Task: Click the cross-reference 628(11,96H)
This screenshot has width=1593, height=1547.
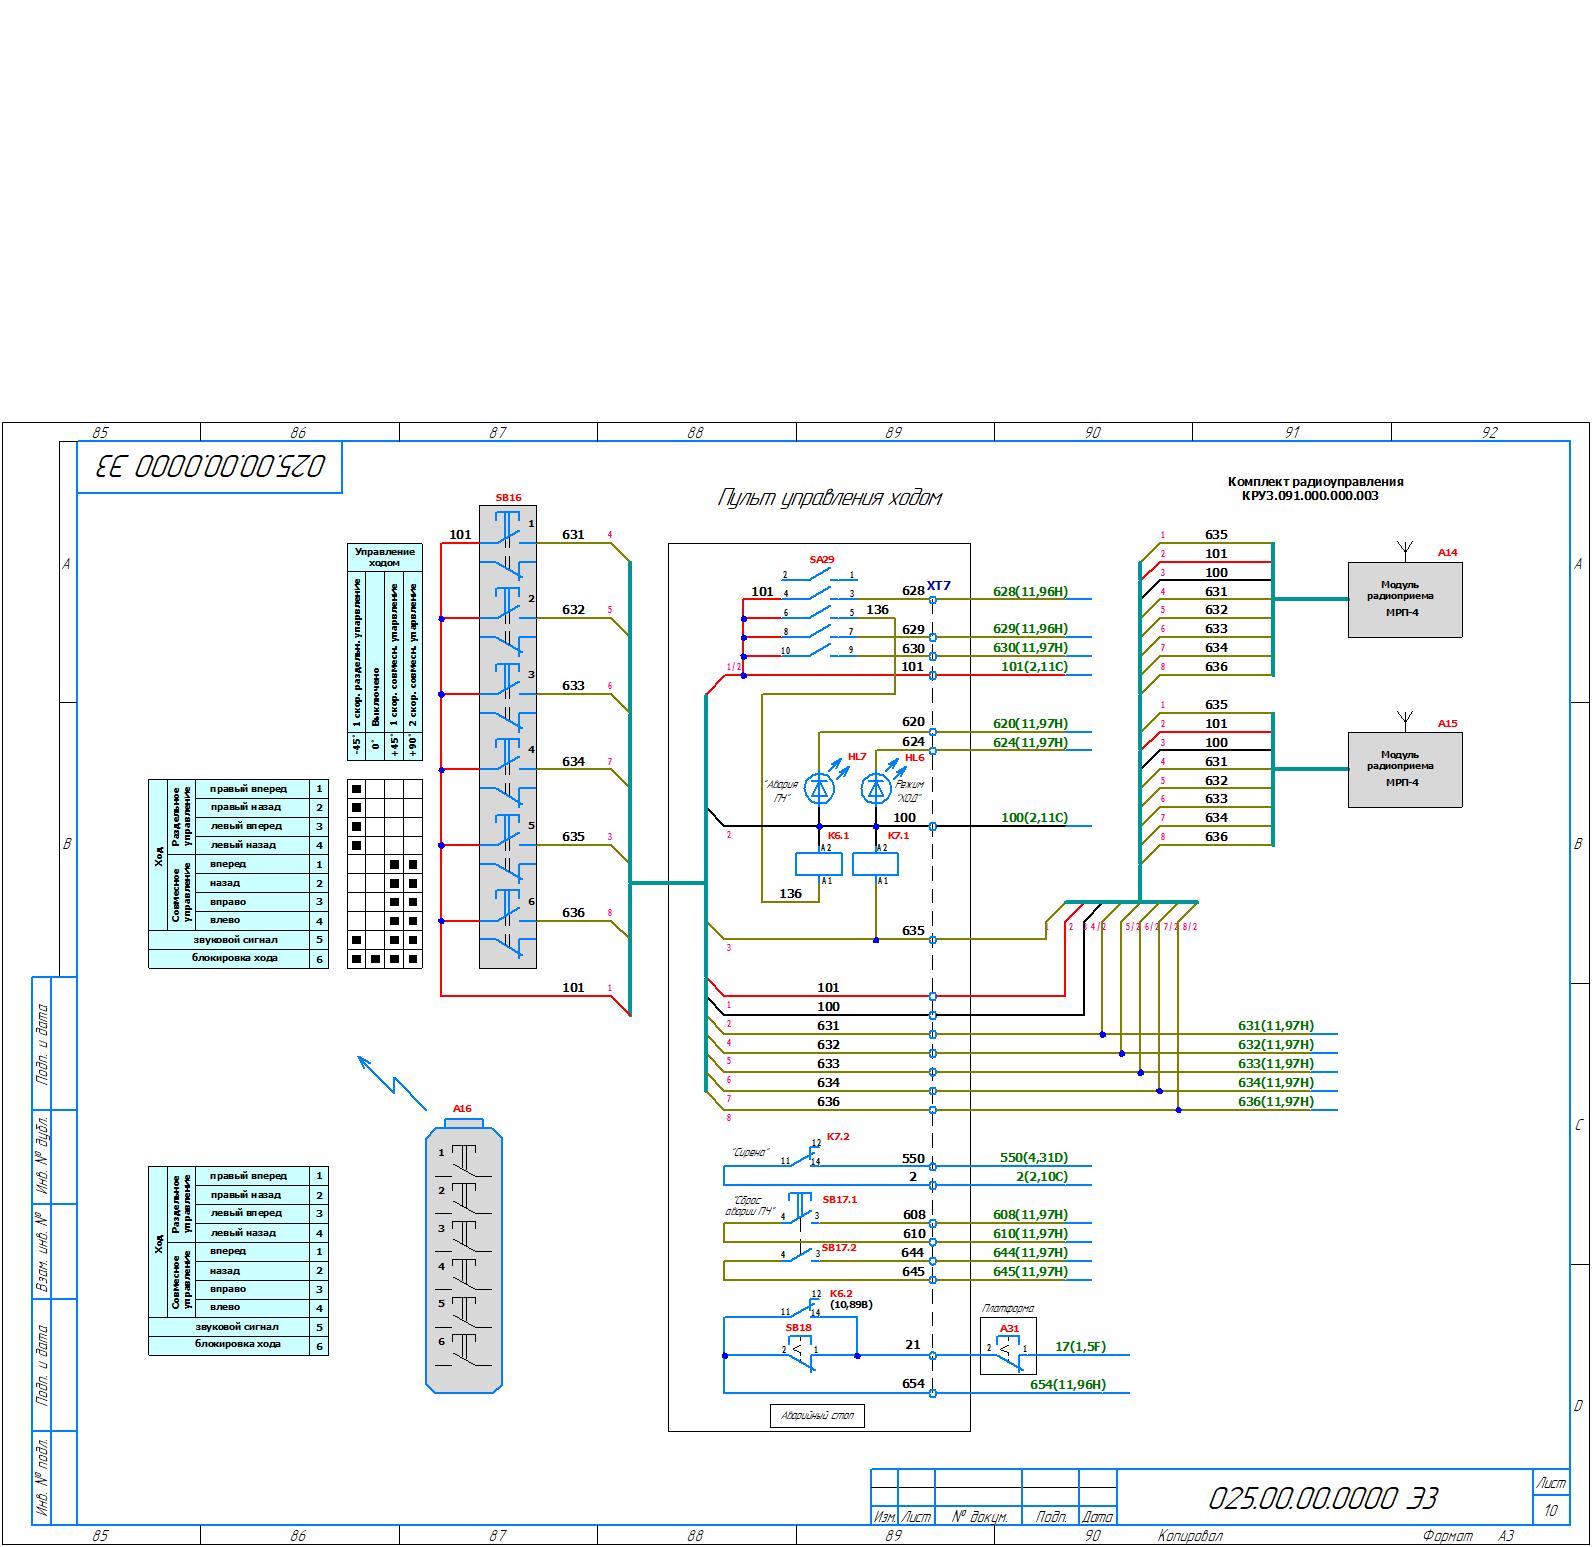Action: pyautogui.click(x=1030, y=592)
